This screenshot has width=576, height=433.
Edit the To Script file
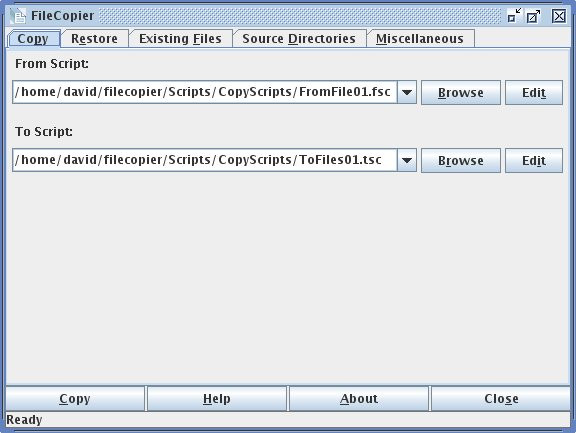534,160
